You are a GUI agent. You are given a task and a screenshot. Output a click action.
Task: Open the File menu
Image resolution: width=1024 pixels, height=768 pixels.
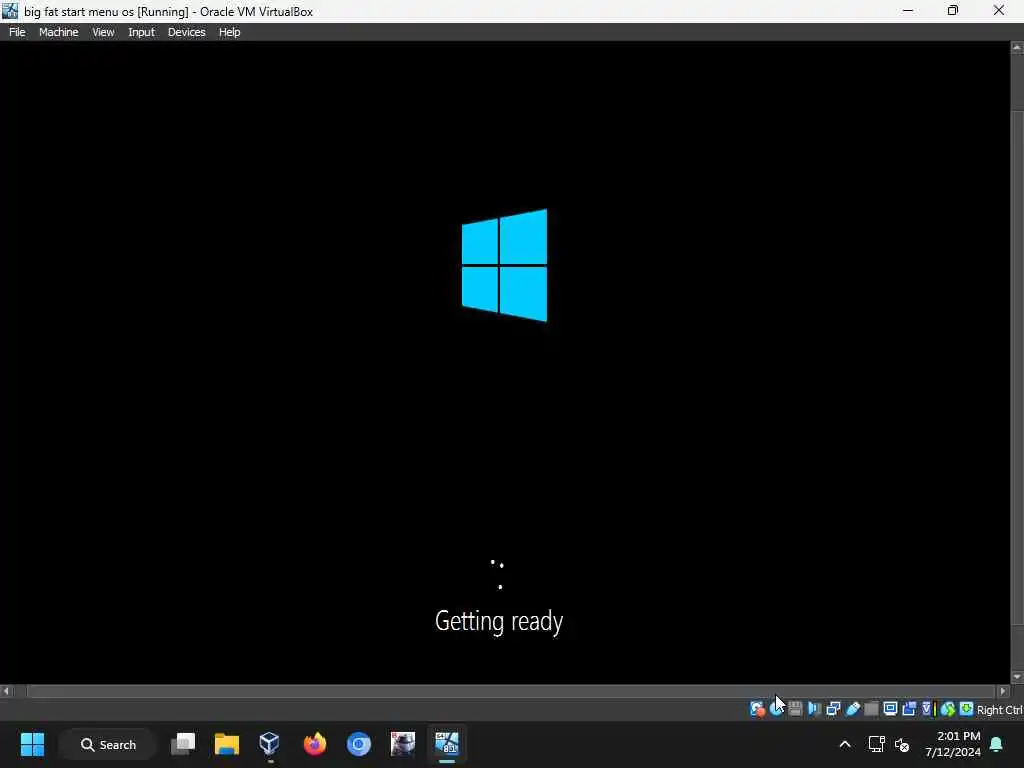click(x=17, y=32)
